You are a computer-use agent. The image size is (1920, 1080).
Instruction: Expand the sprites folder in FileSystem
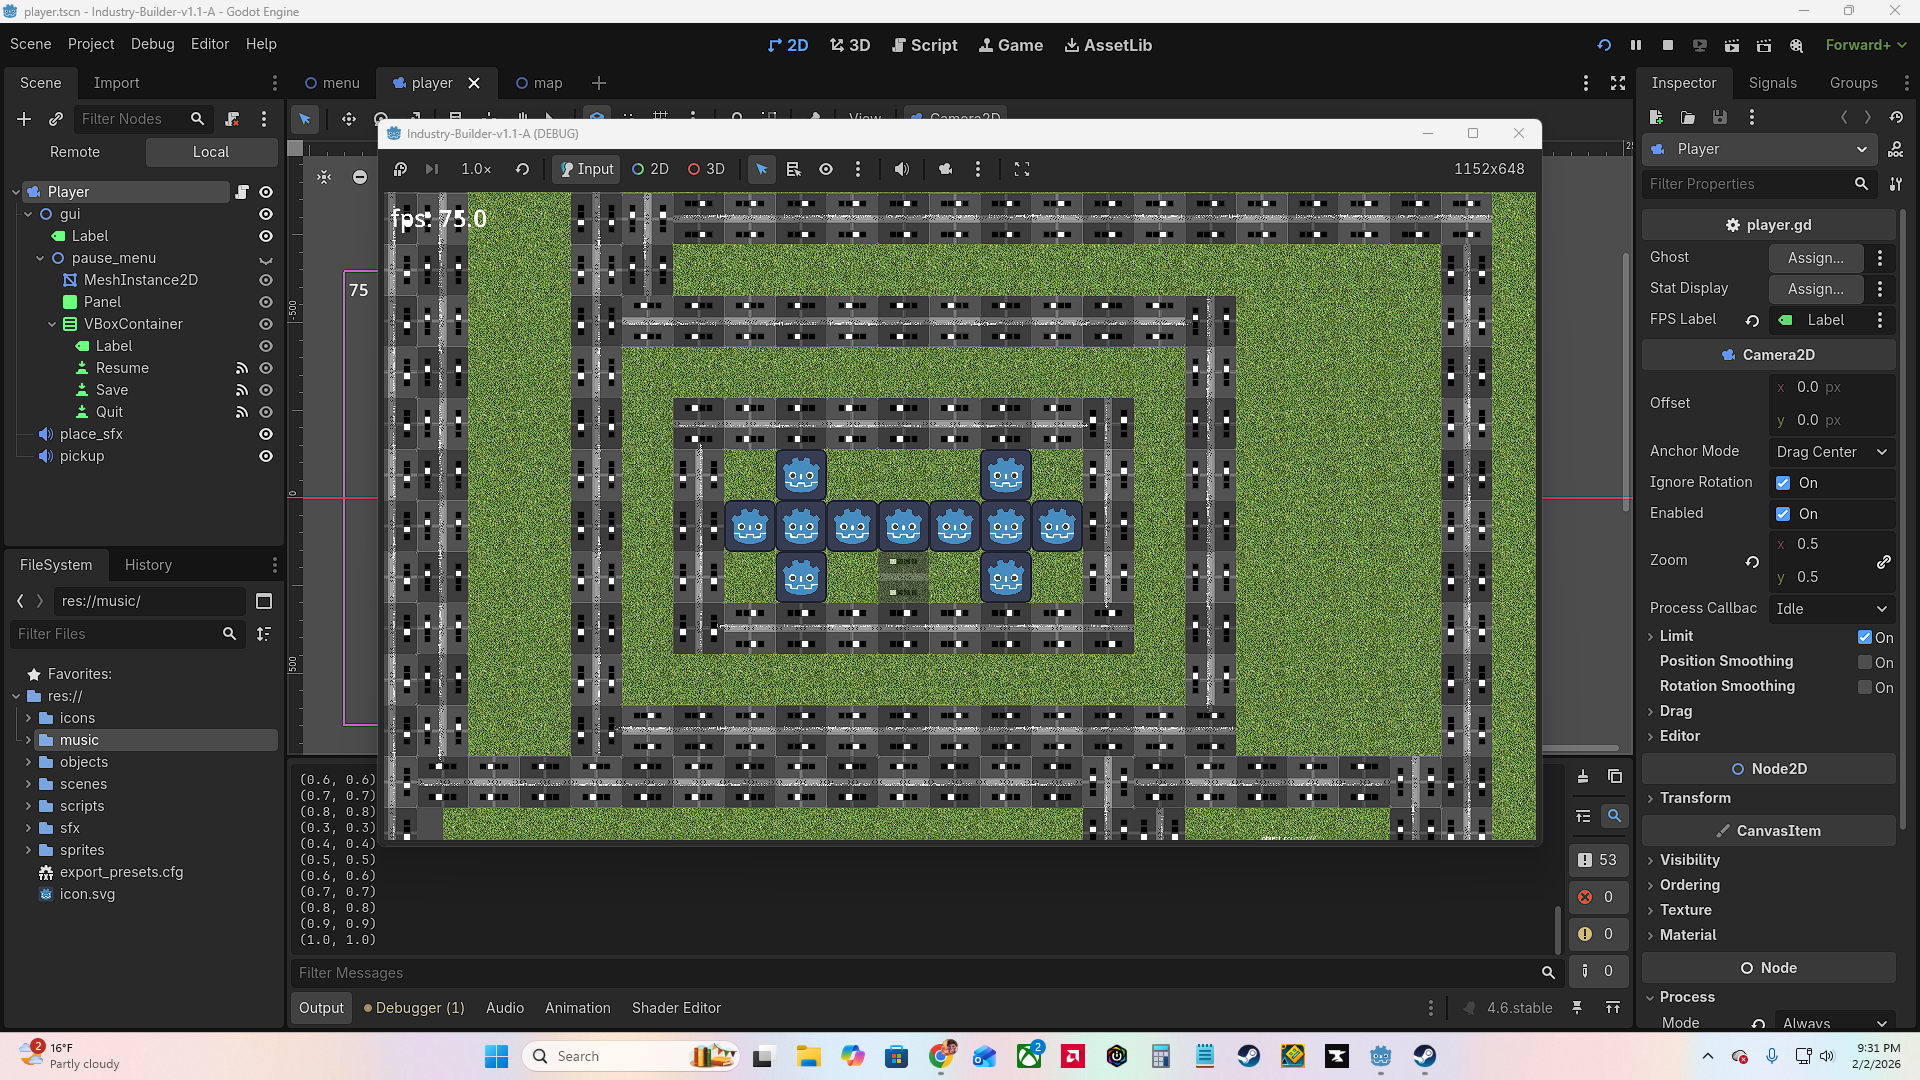coord(28,850)
